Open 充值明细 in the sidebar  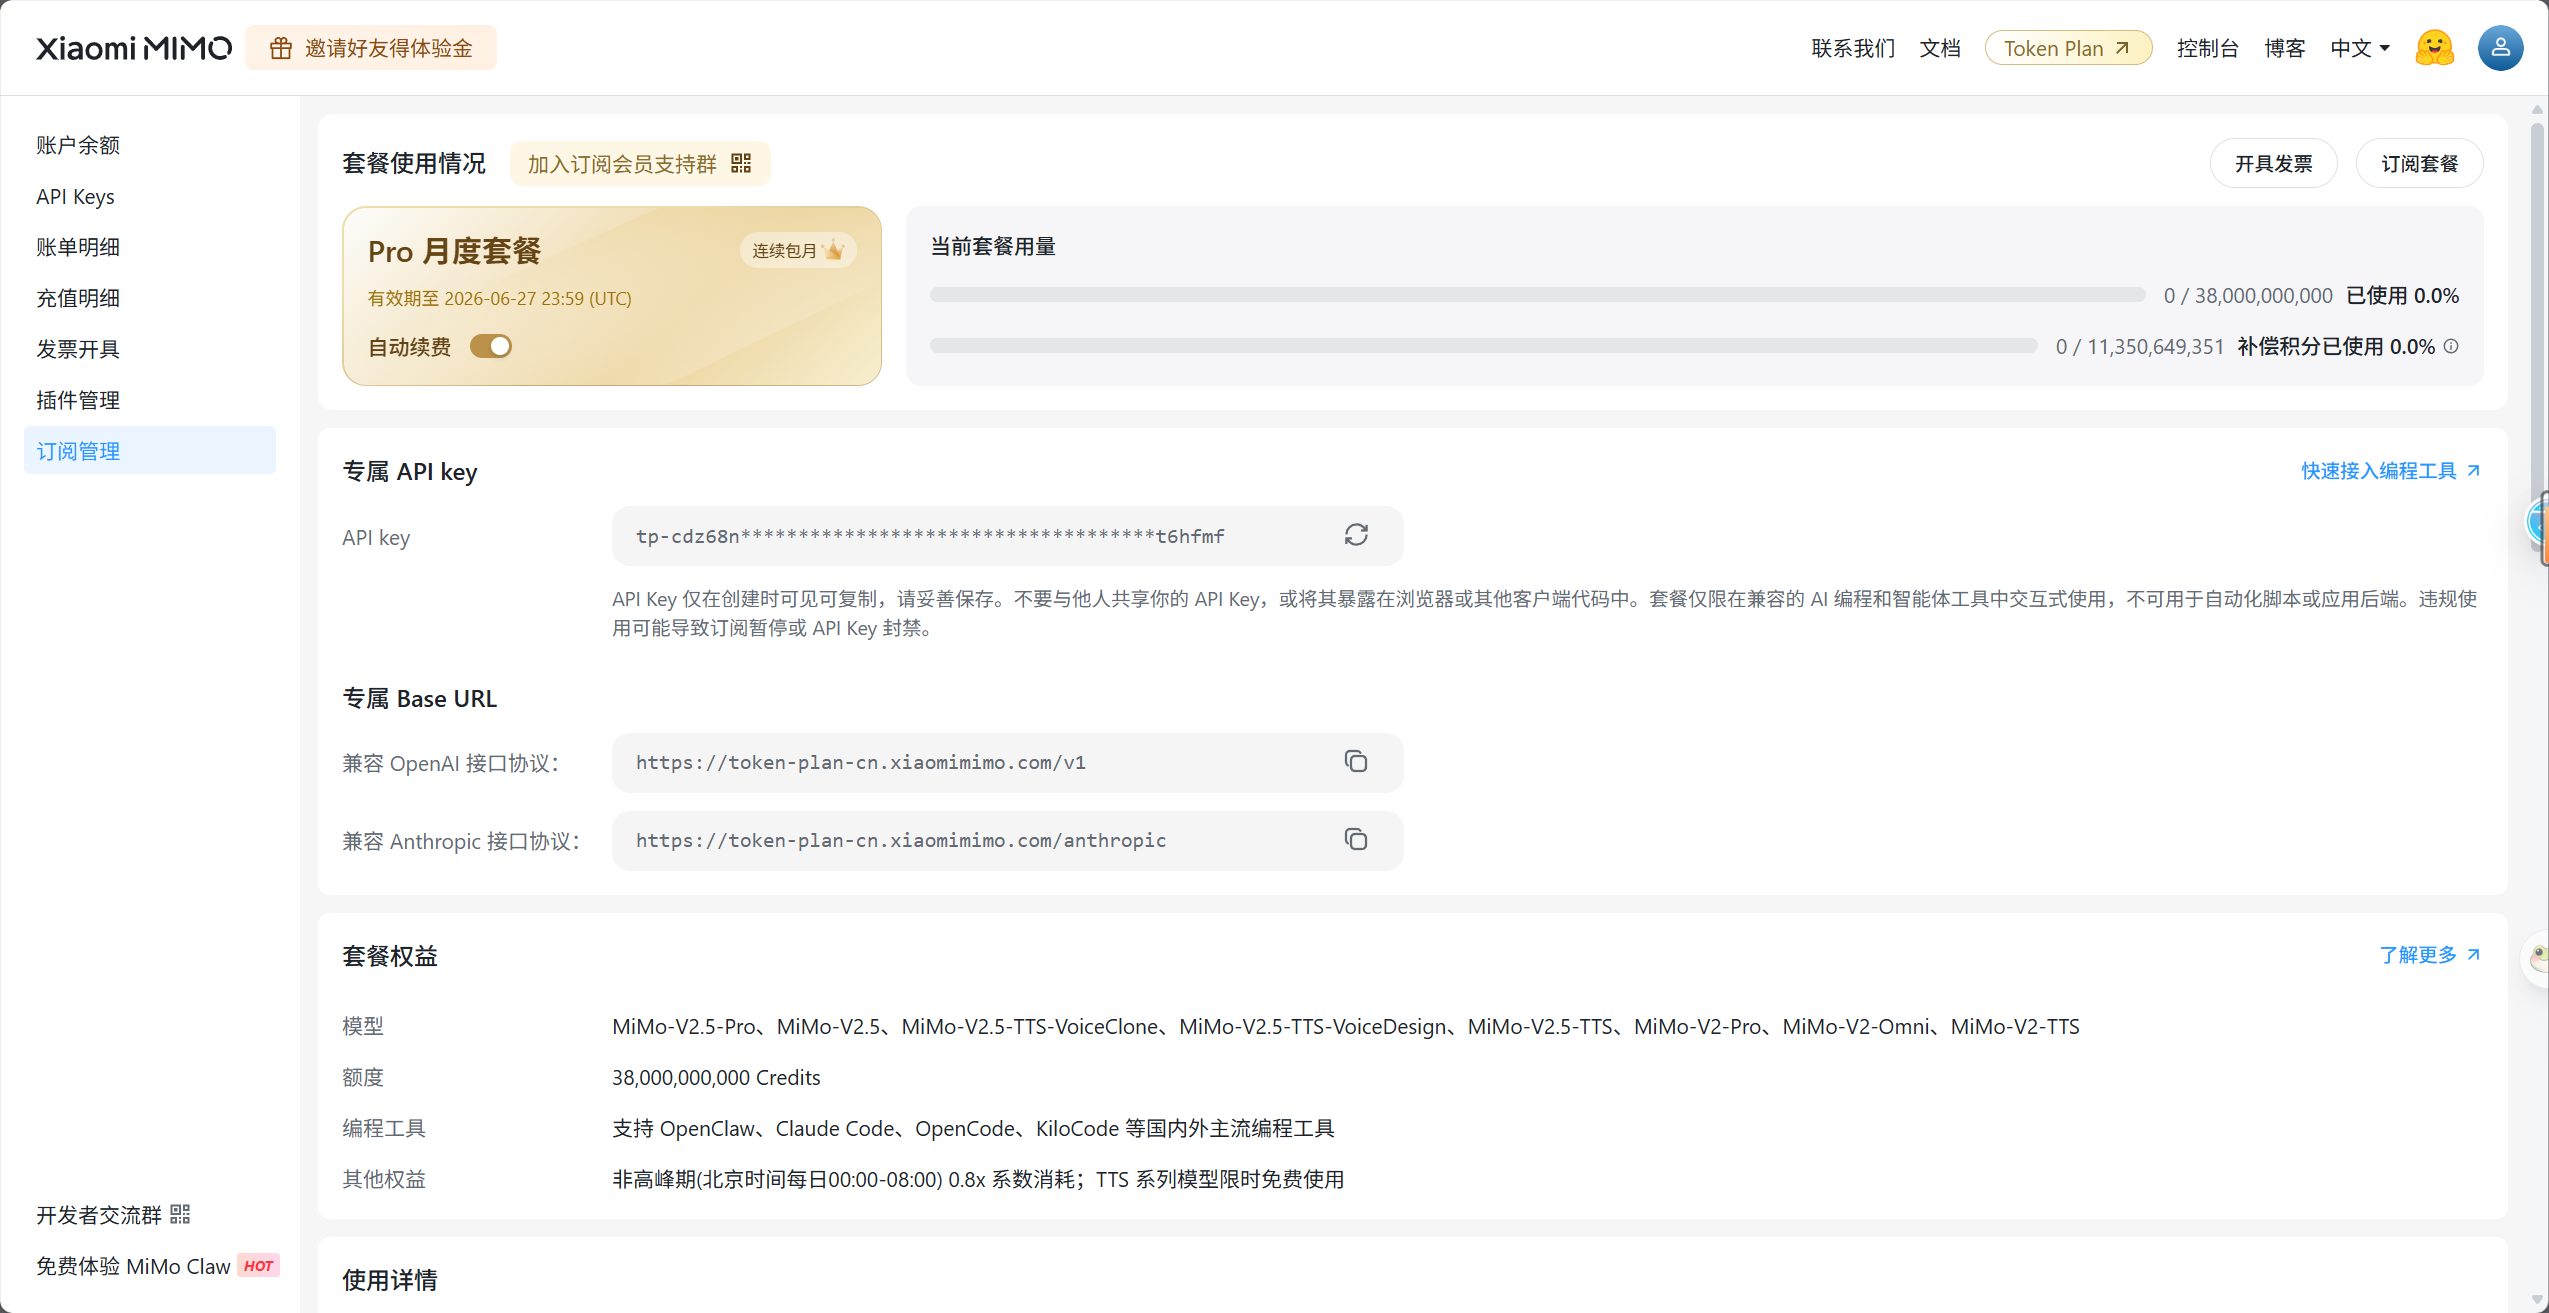point(150,298)
